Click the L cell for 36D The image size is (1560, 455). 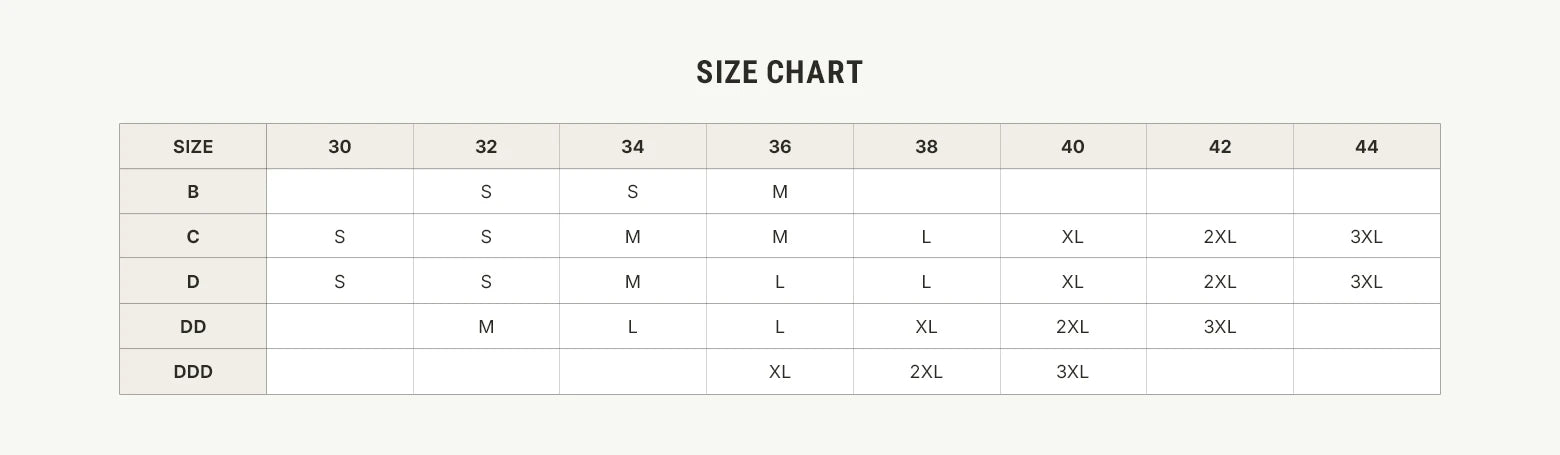coord(780,281)
